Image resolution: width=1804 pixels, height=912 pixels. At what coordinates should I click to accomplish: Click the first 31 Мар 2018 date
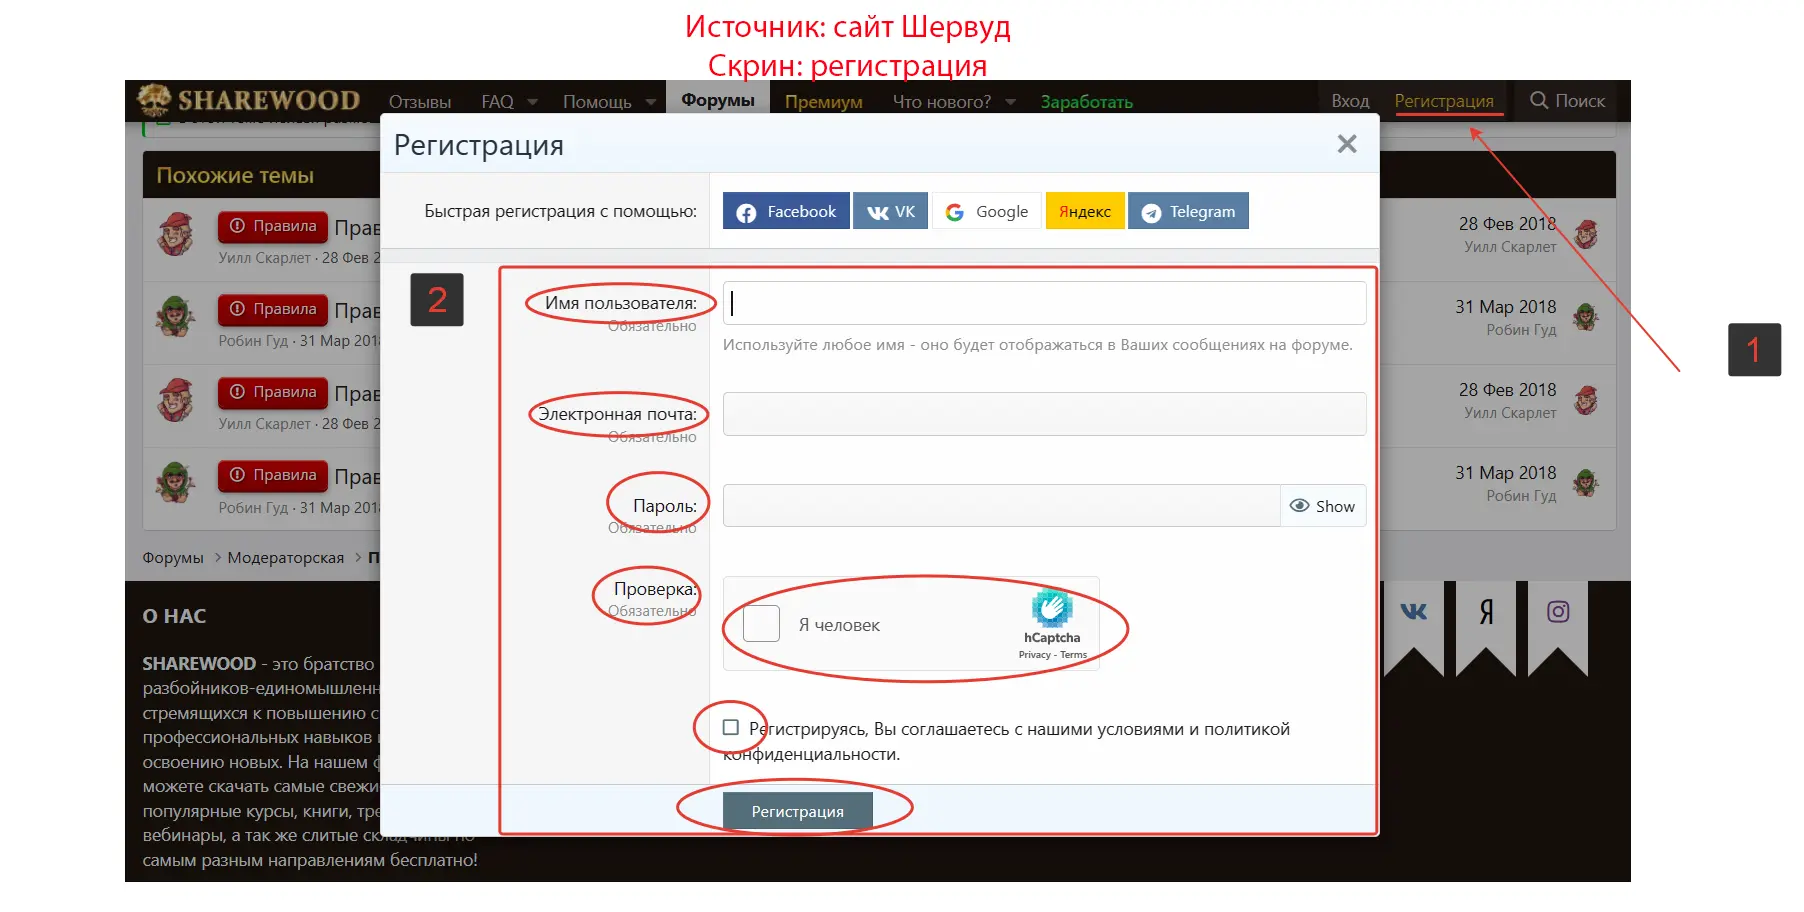click(1505, 307)
